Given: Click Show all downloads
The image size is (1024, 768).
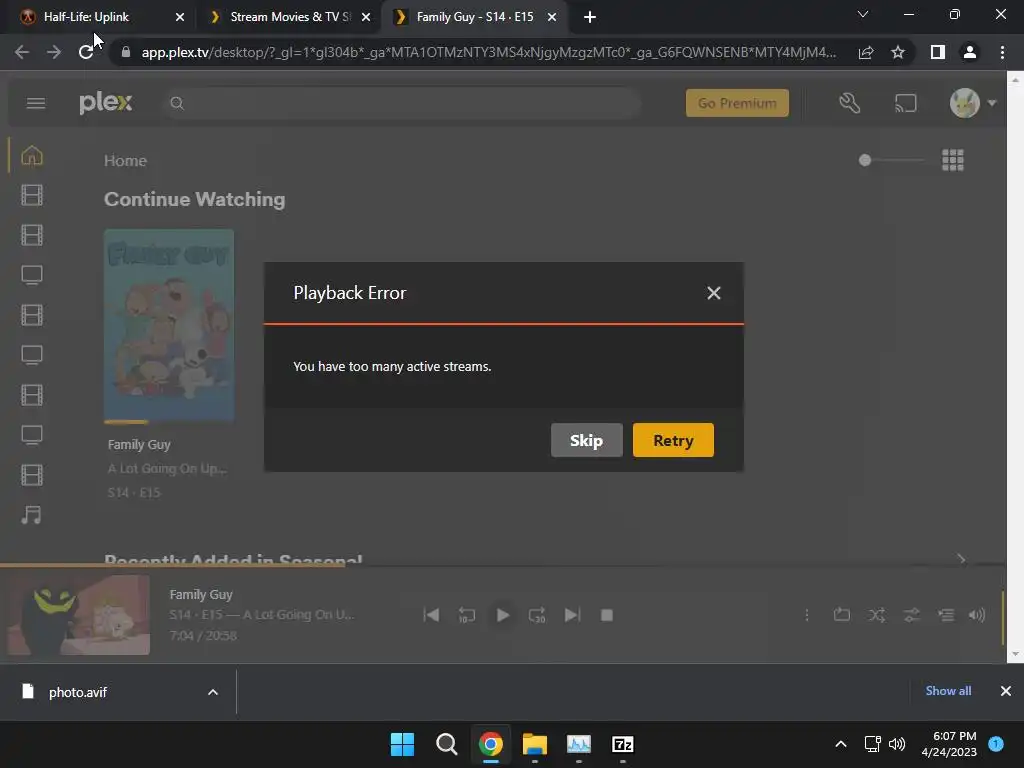Looking at the screenshot, I should click(948, 691).
